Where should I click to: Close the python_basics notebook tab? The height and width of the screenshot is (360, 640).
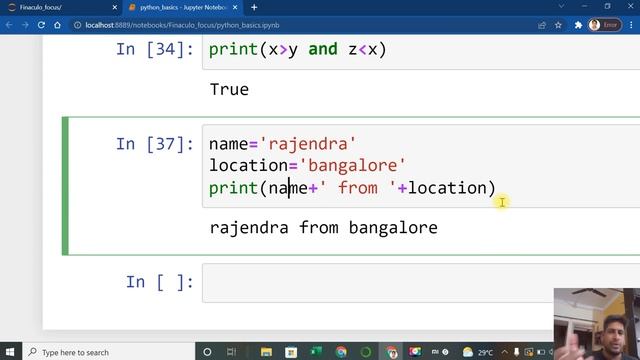click(x=235, y=7)
